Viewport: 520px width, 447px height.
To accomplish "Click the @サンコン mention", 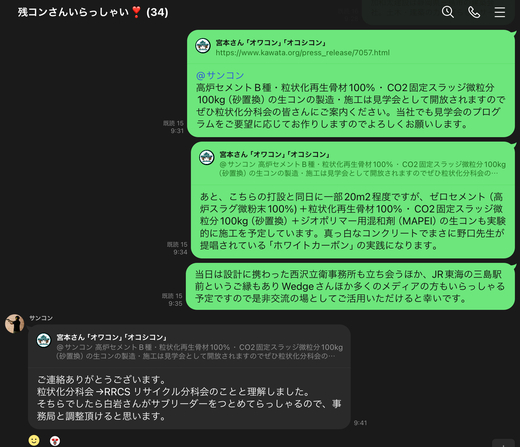I will tap(220, 75).
